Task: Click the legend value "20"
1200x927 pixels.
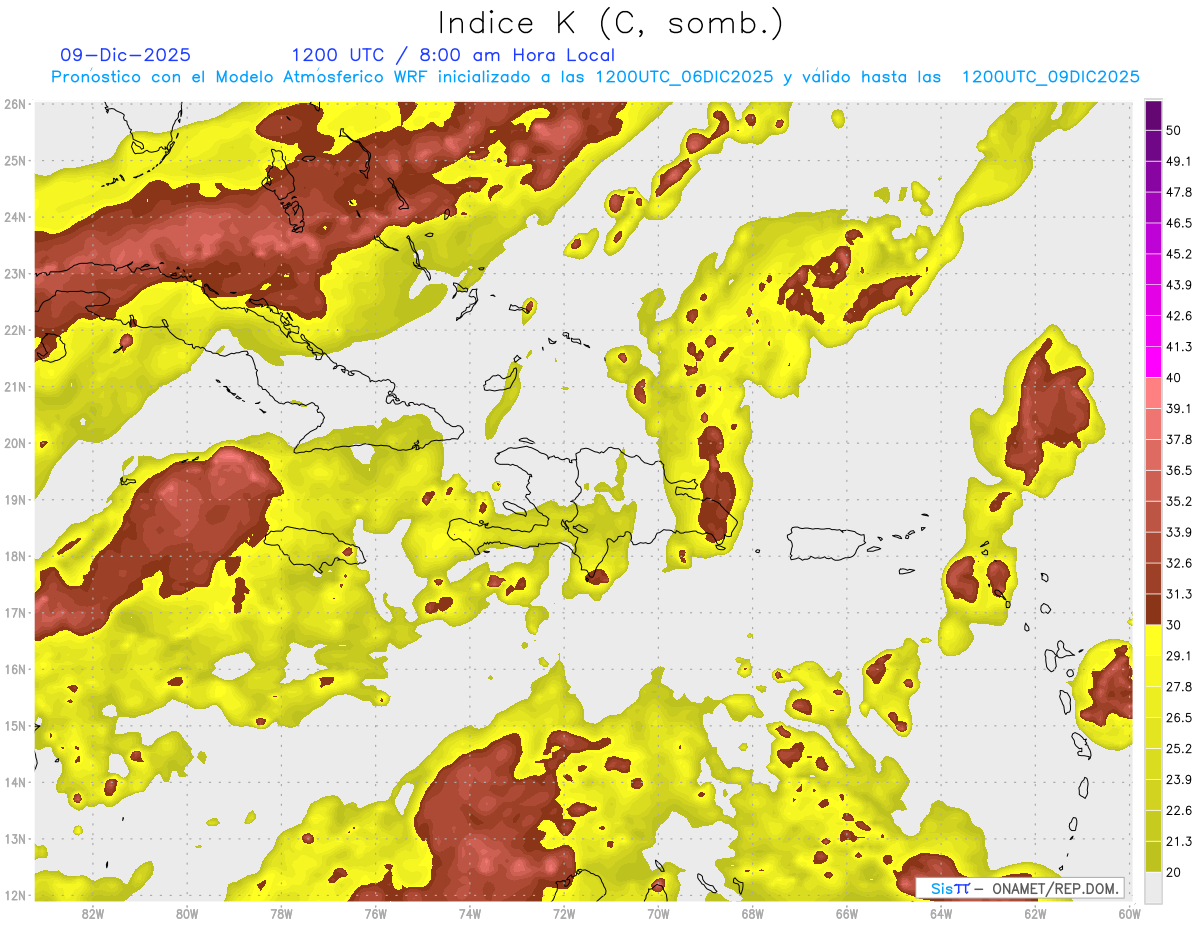Action: pyautogui.click(x=1174, y=872)
